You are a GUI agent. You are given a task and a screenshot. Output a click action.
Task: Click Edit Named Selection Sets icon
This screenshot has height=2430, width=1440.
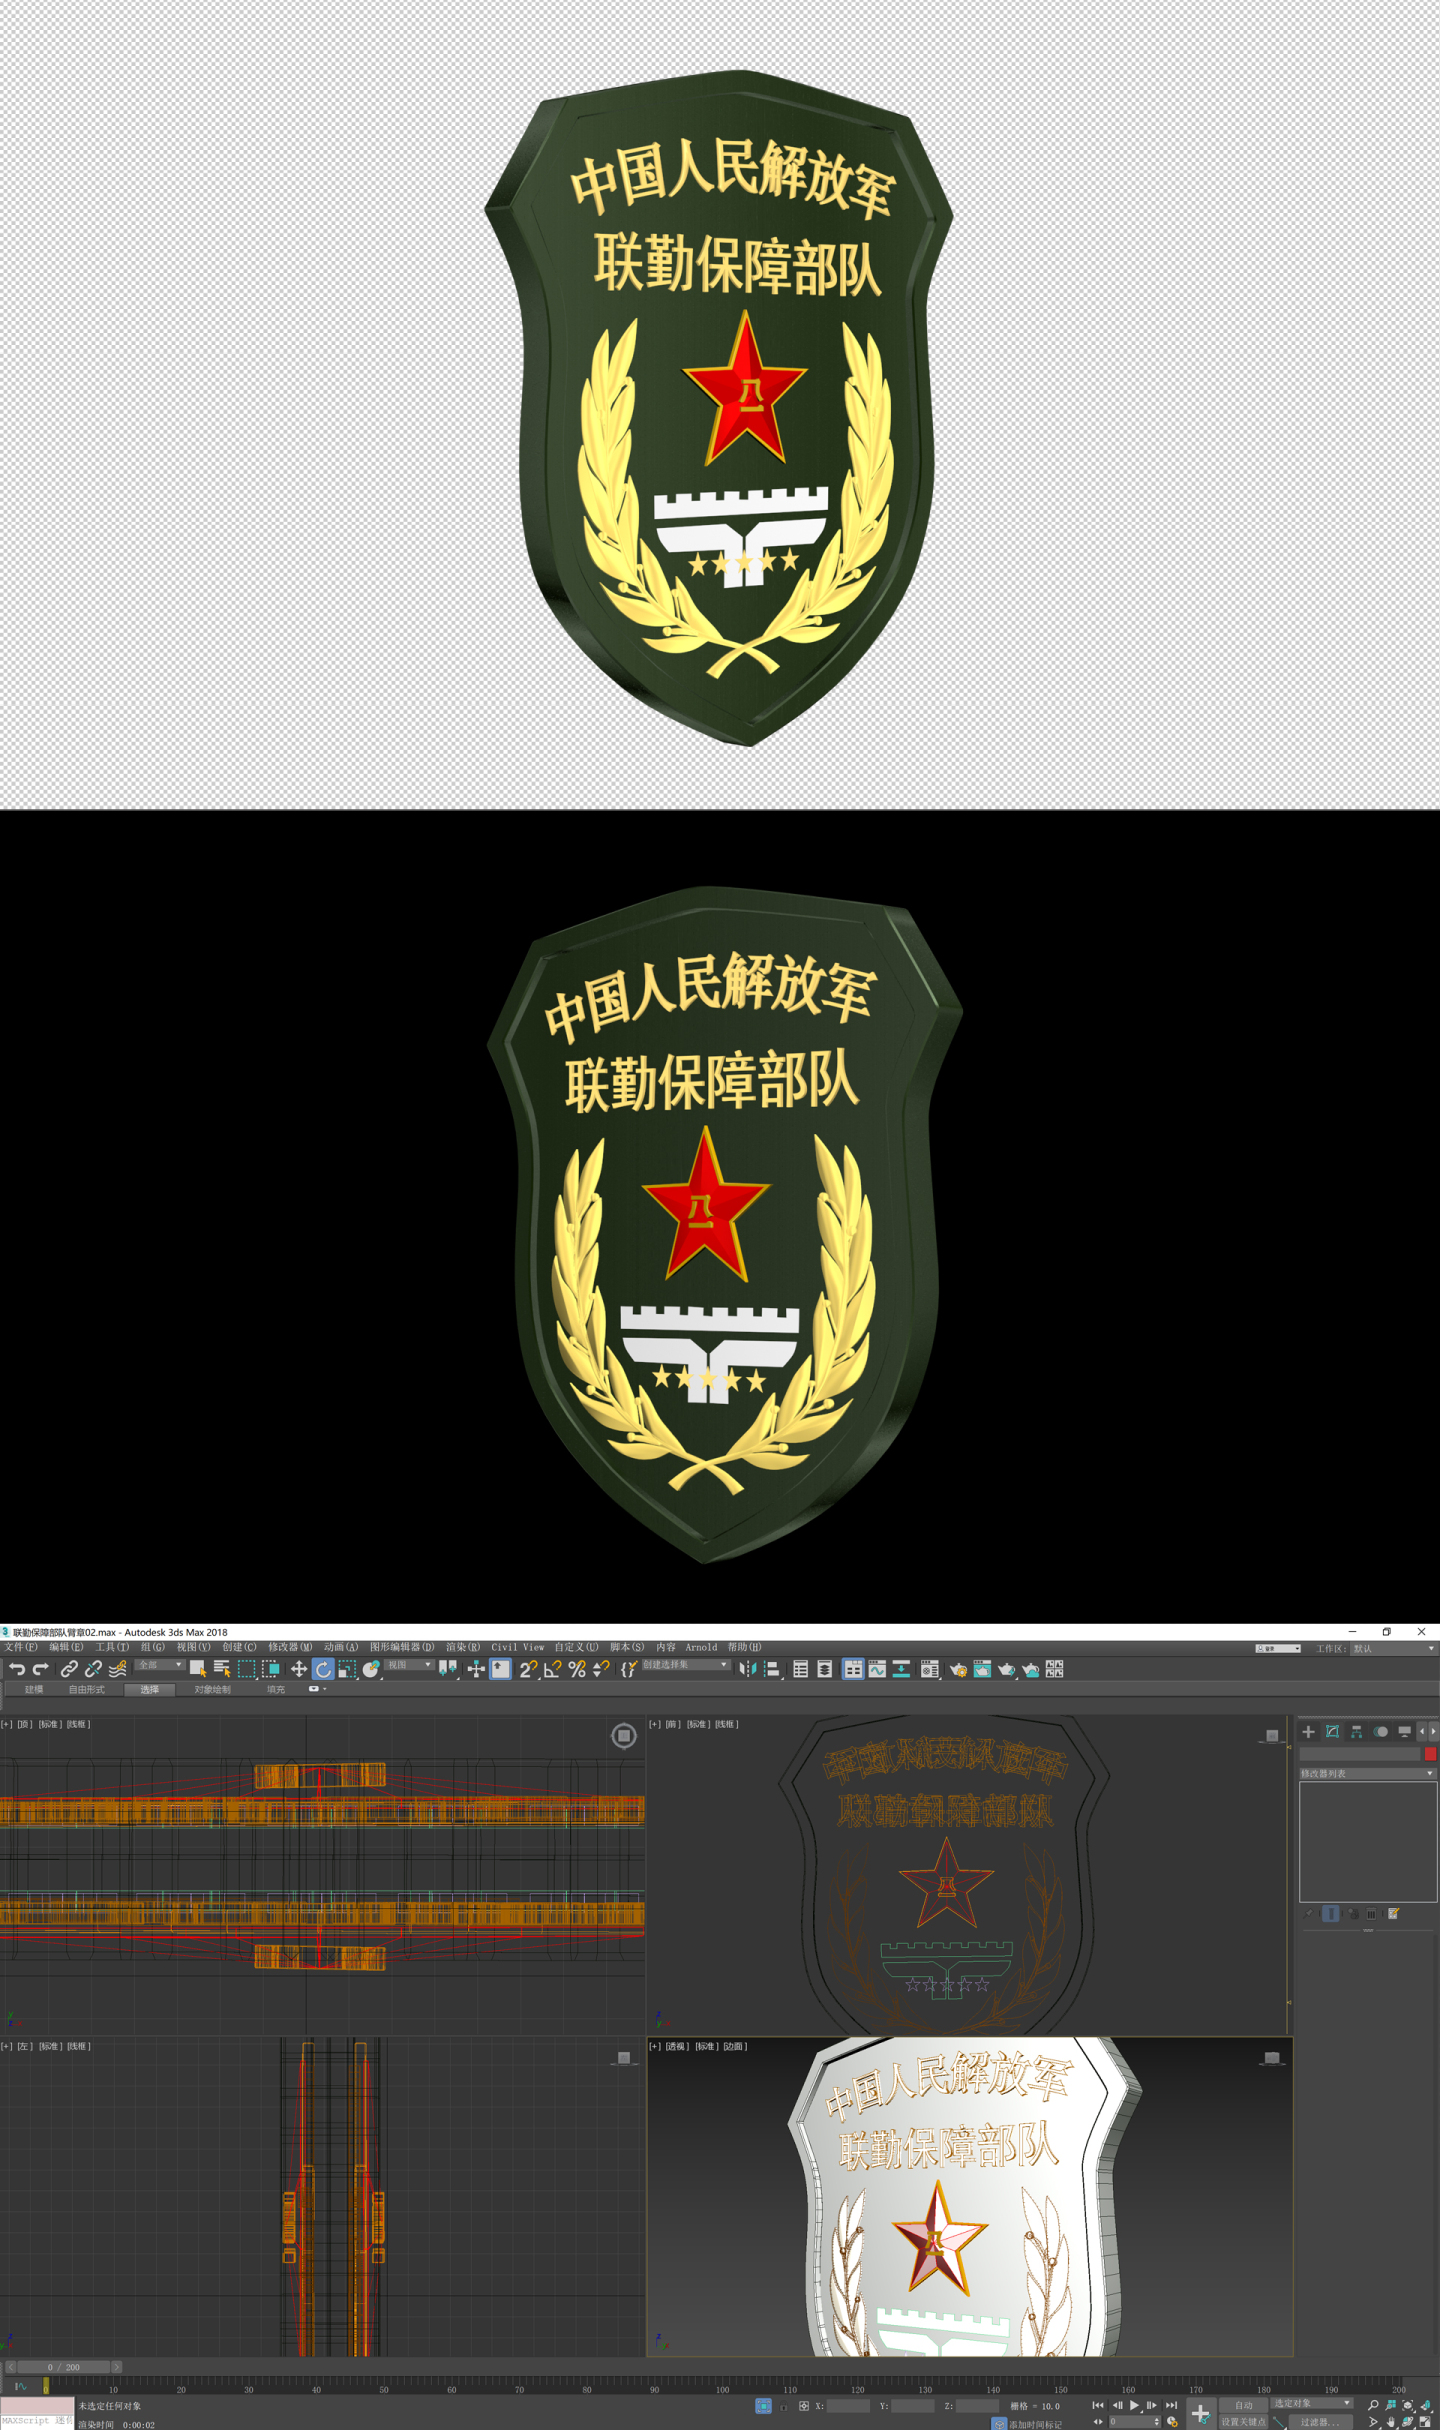click(628, 1669)
